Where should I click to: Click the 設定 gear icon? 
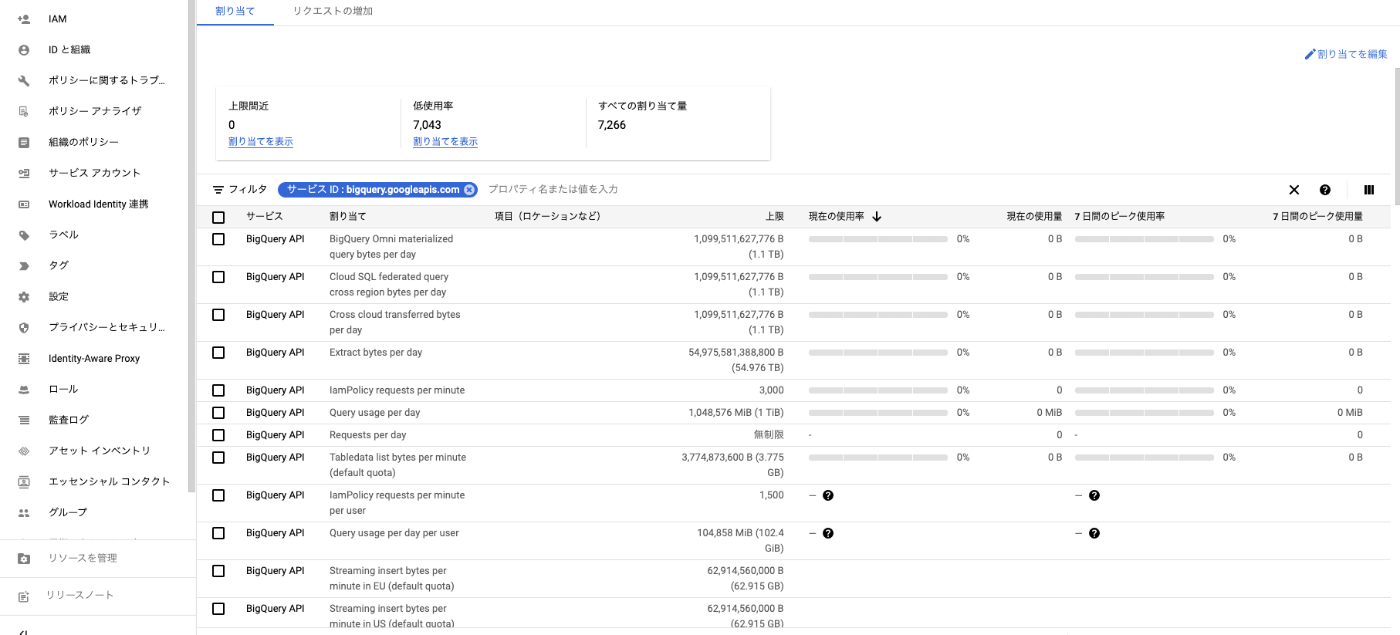pos(24,297)
